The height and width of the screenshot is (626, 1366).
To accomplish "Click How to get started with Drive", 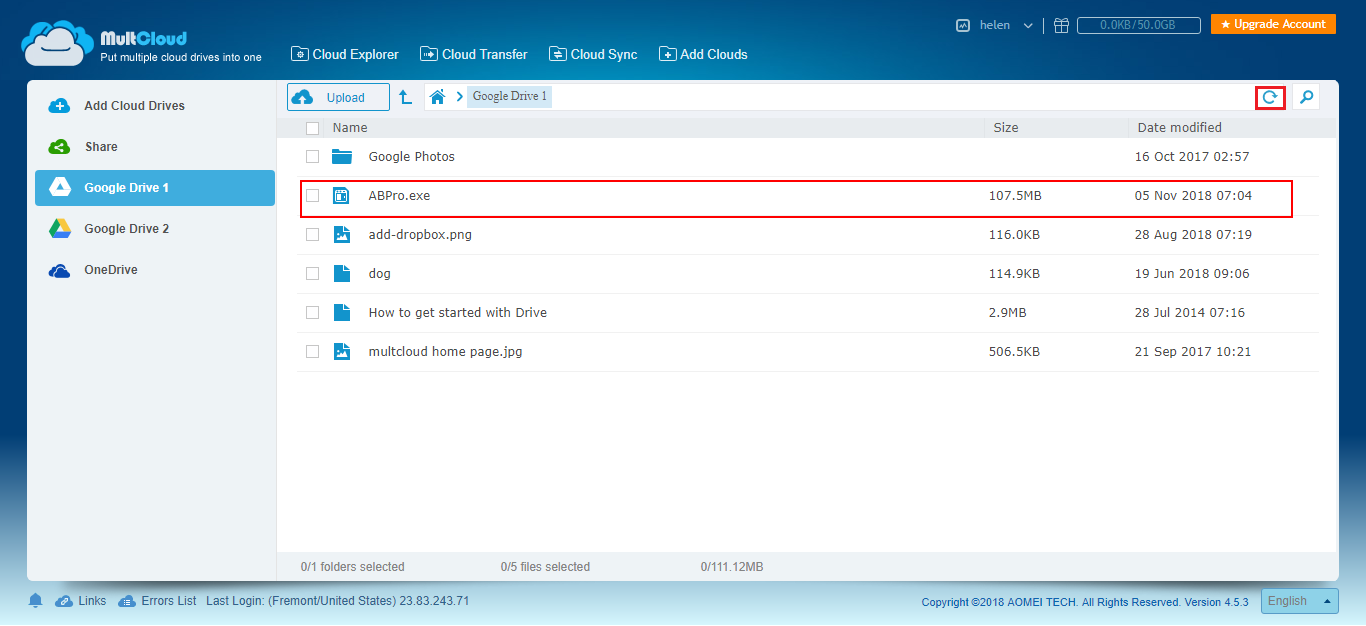I will click(458, 313).
